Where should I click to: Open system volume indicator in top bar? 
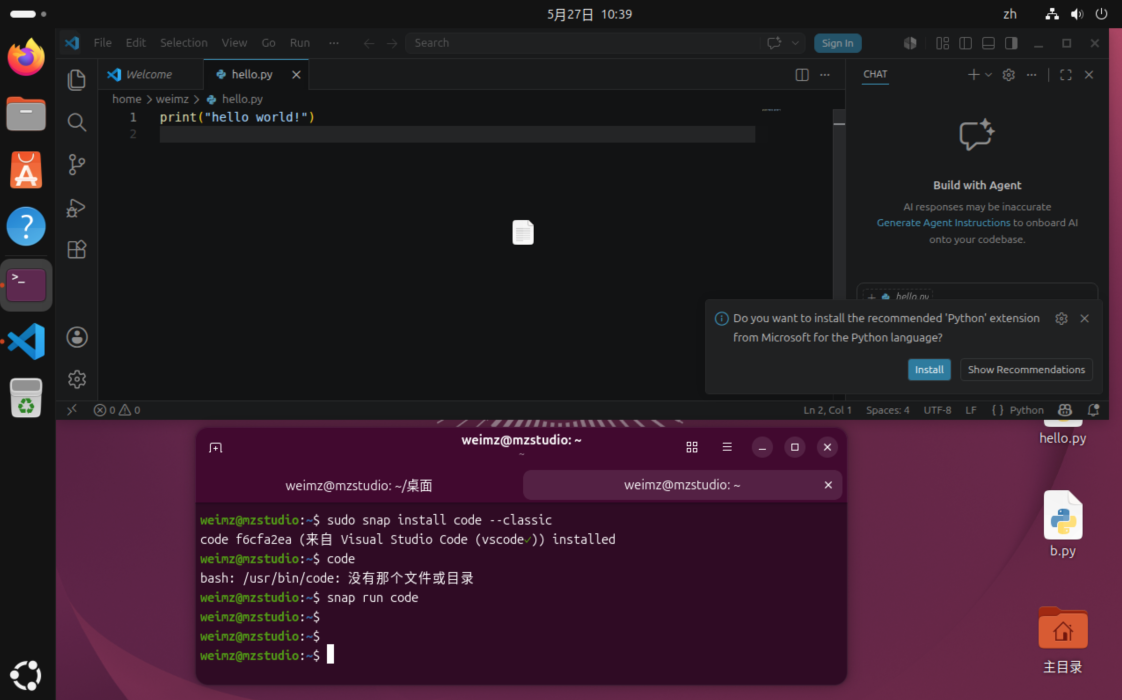[x=1077, y=14]
